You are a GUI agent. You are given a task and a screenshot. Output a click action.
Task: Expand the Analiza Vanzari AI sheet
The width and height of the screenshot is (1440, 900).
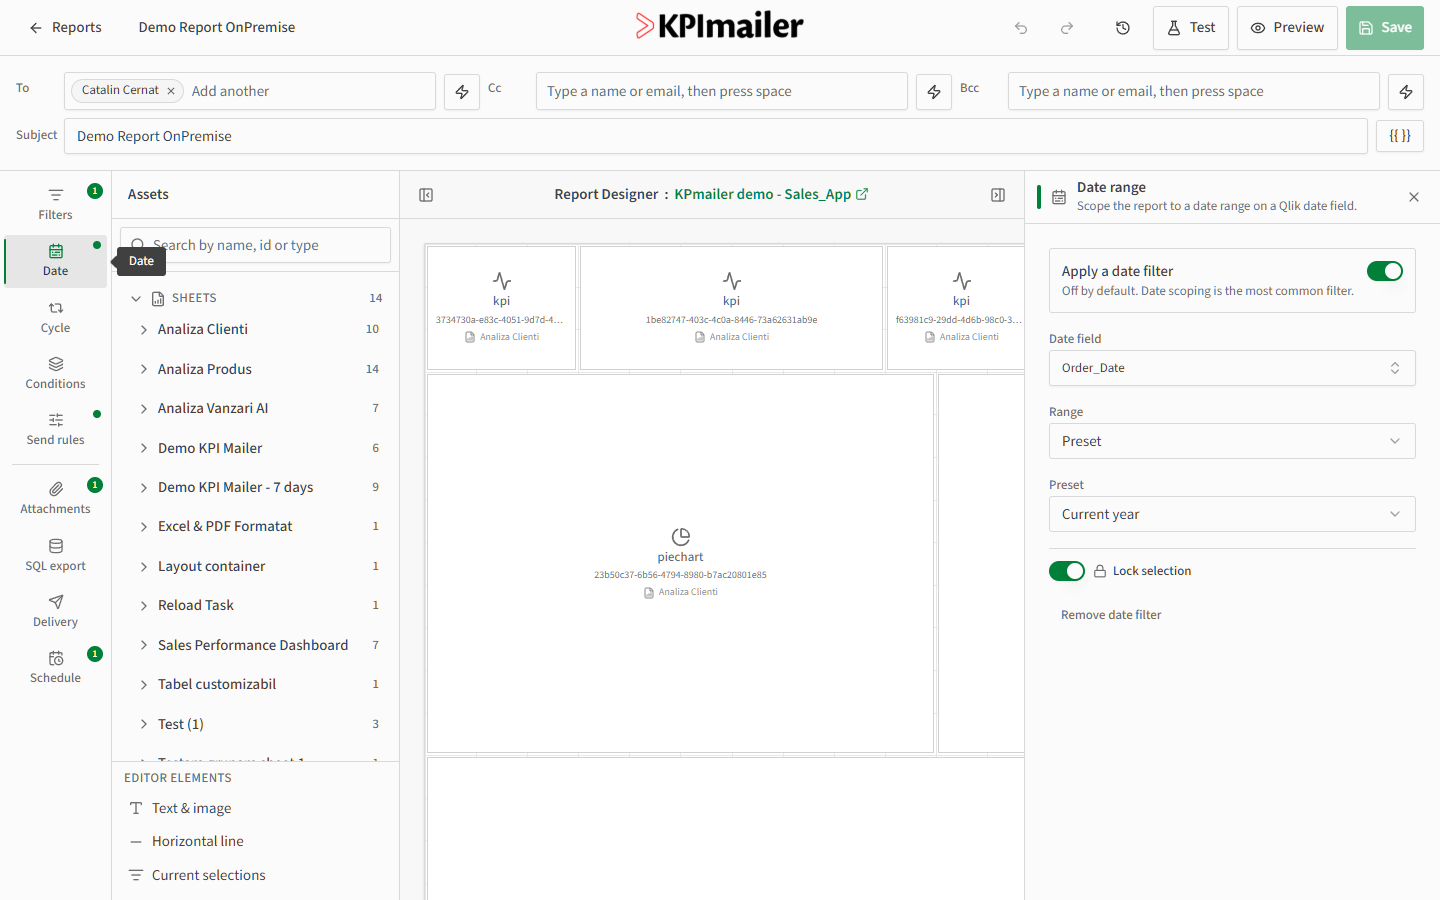[x=144, y=408]
